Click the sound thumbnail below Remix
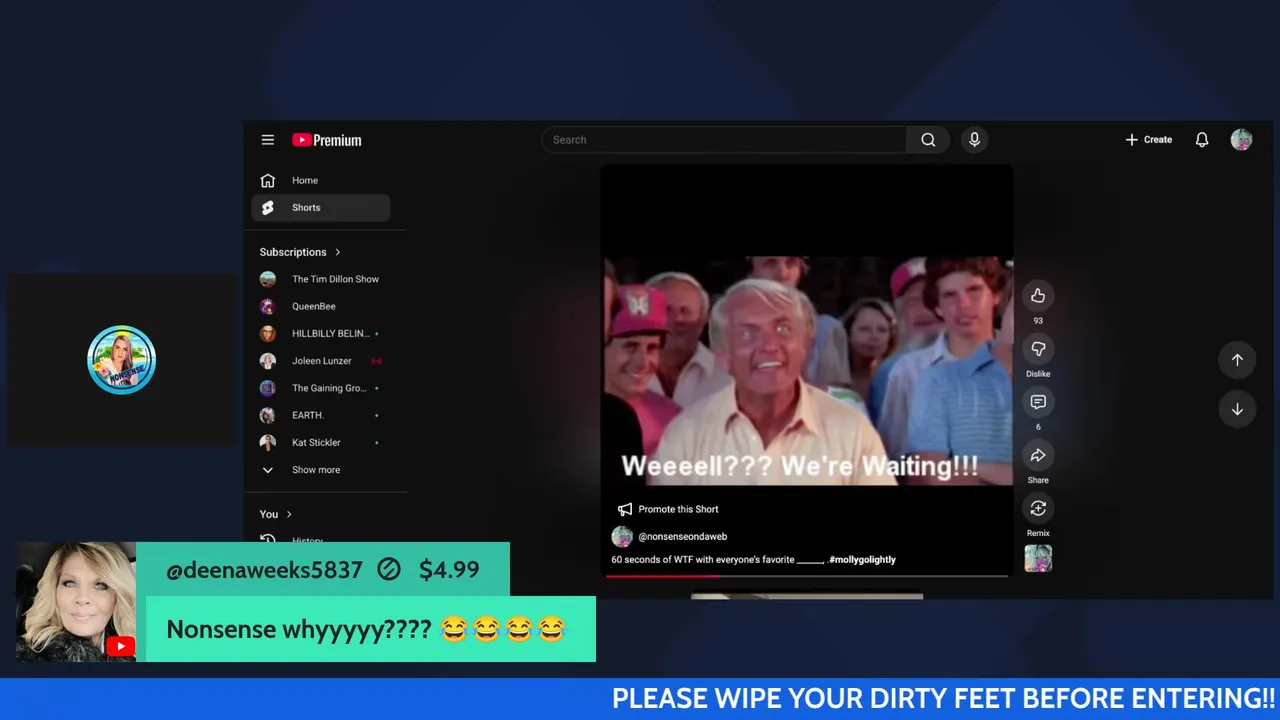 point(1038,558)
